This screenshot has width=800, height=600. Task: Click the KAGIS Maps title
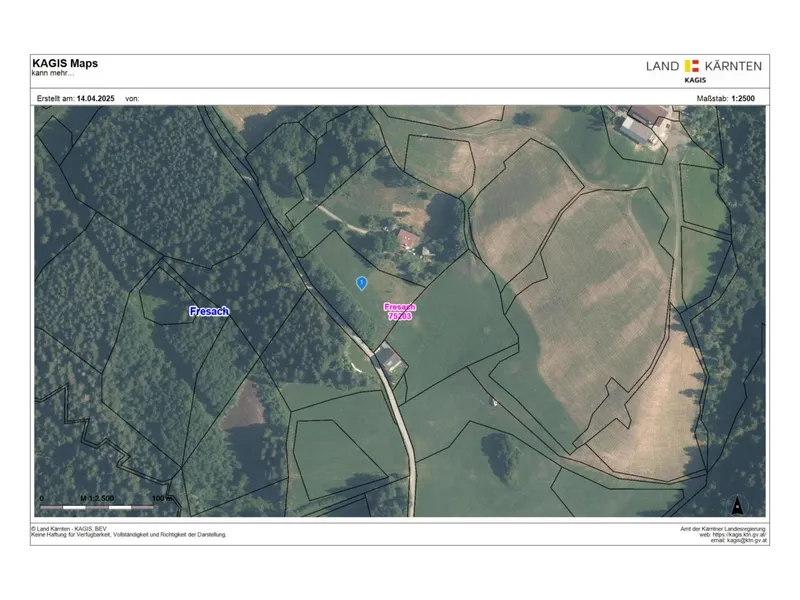(x=65, y=64)
